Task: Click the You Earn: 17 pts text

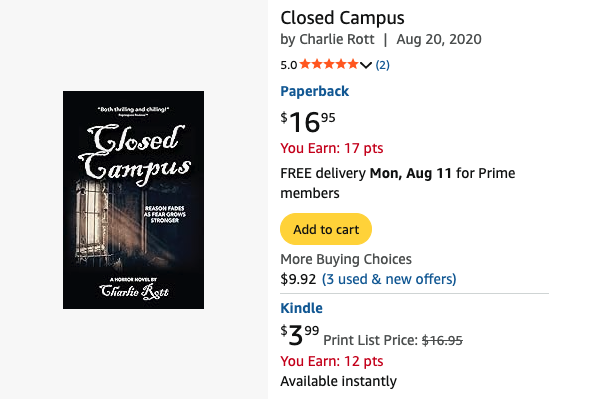Action: pos(332,148)
